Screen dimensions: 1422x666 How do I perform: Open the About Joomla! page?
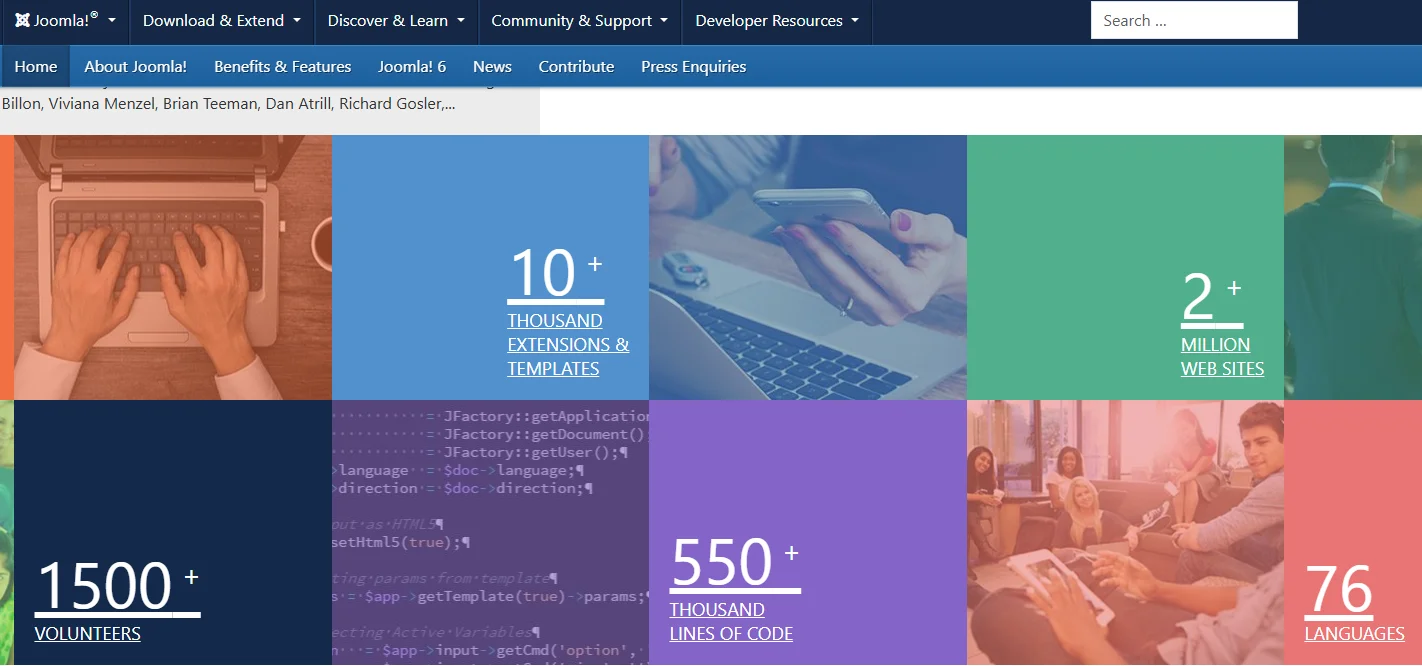pos(135,66)
